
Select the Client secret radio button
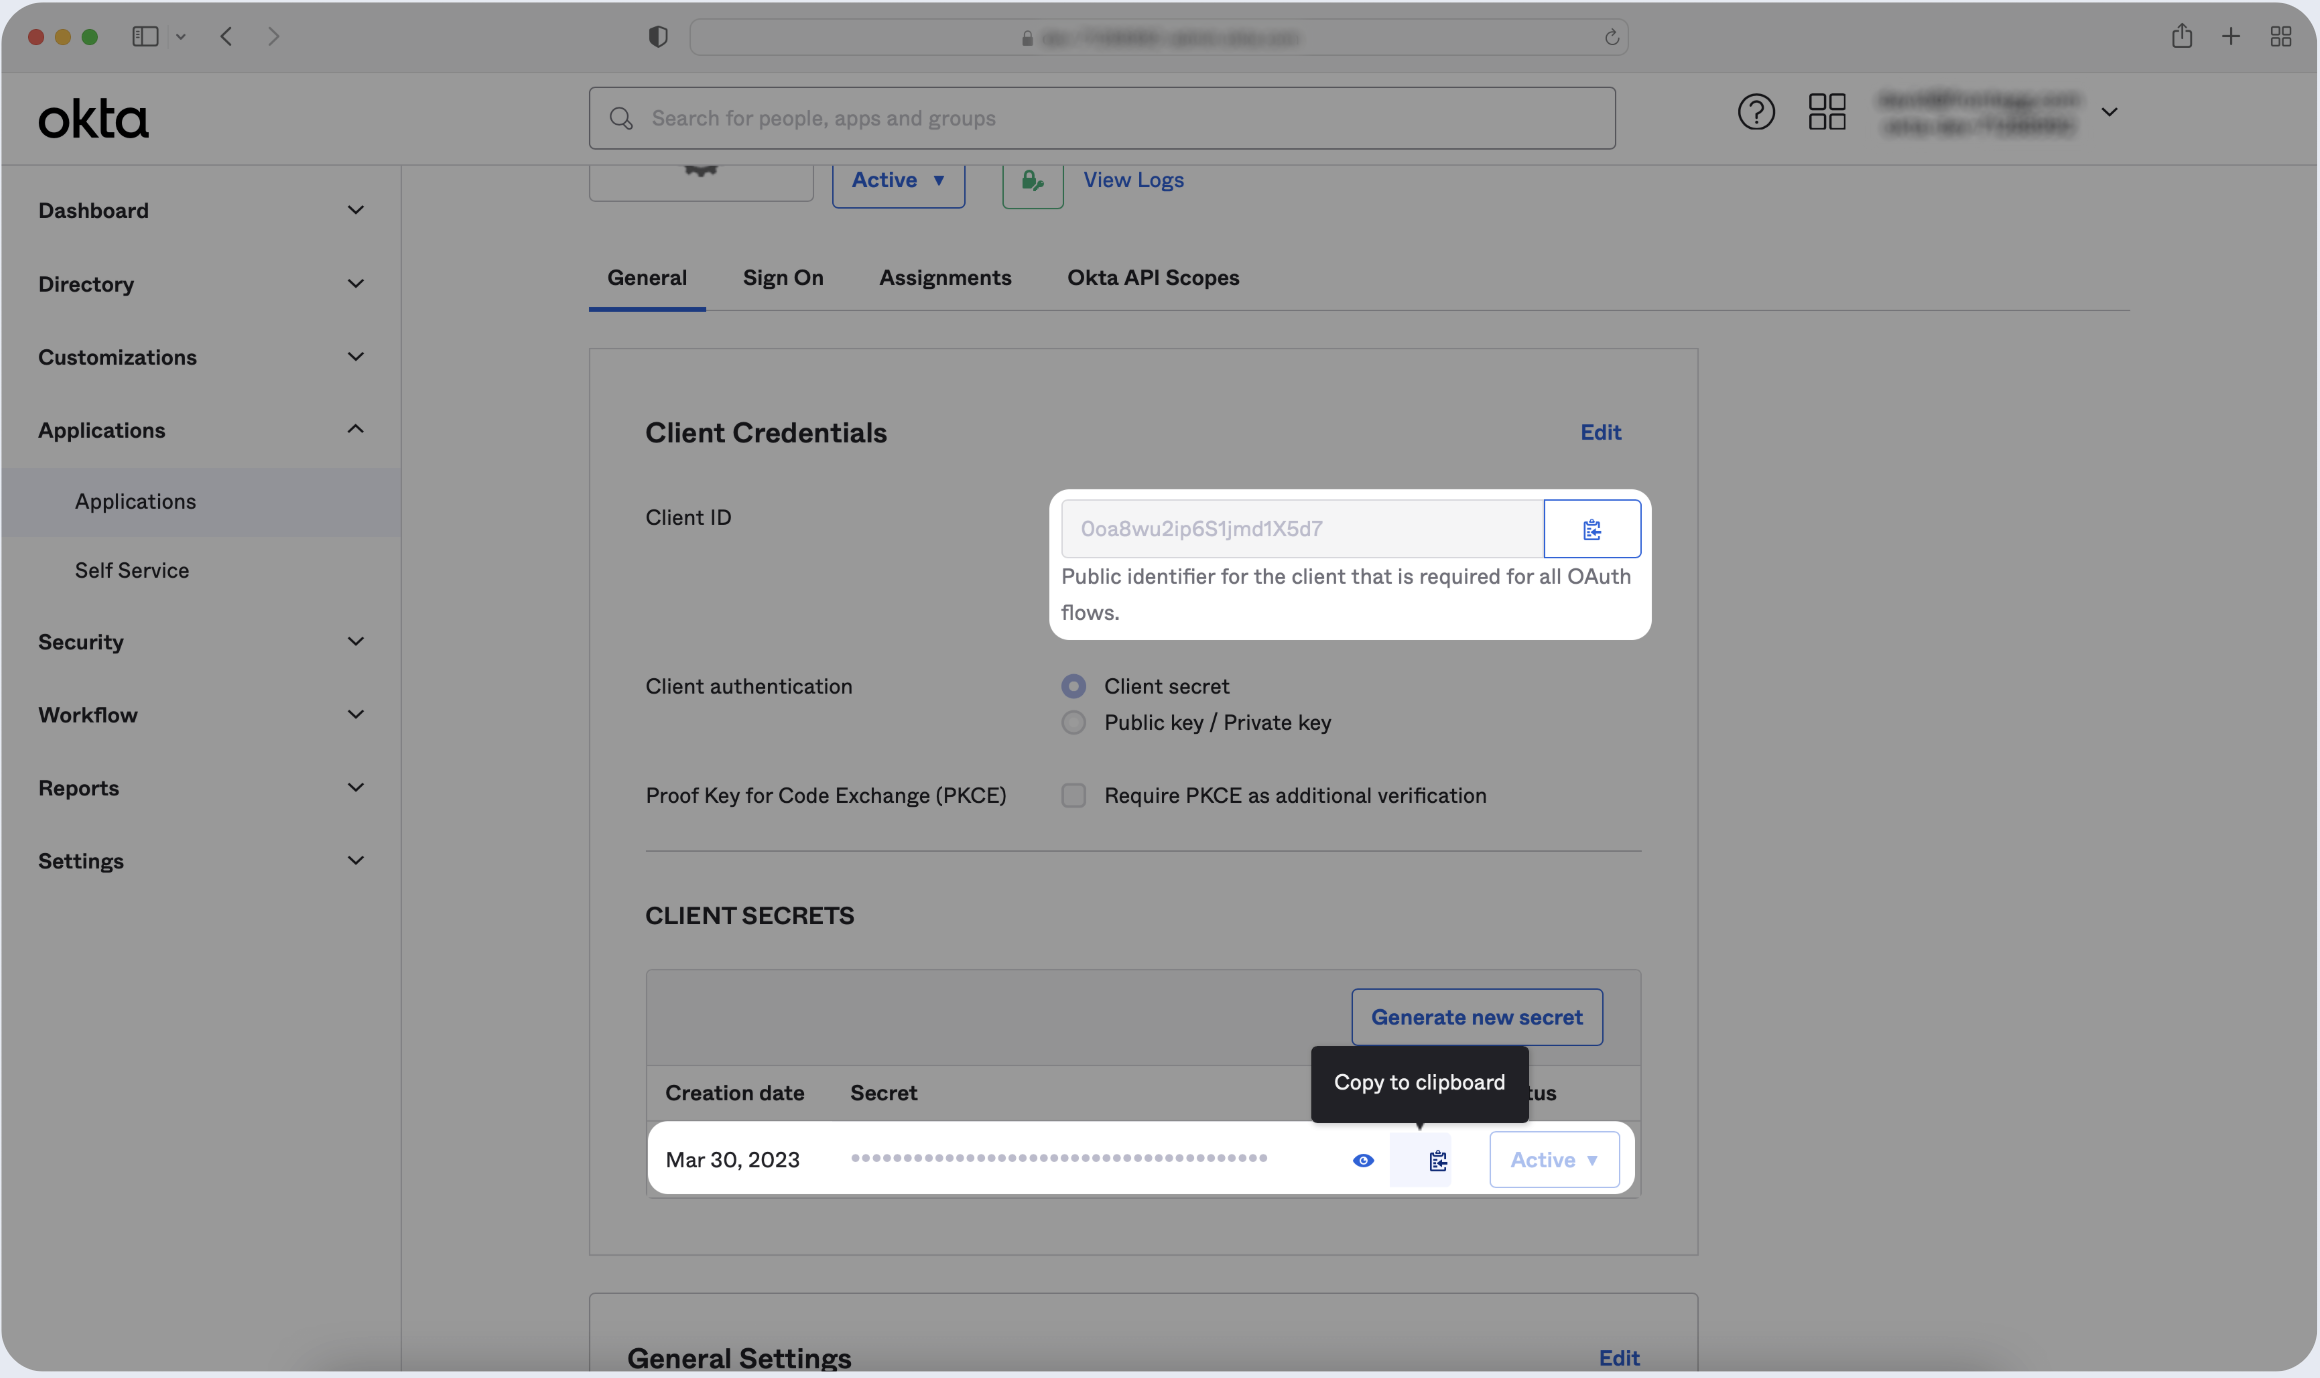(x=1073, y=686)
